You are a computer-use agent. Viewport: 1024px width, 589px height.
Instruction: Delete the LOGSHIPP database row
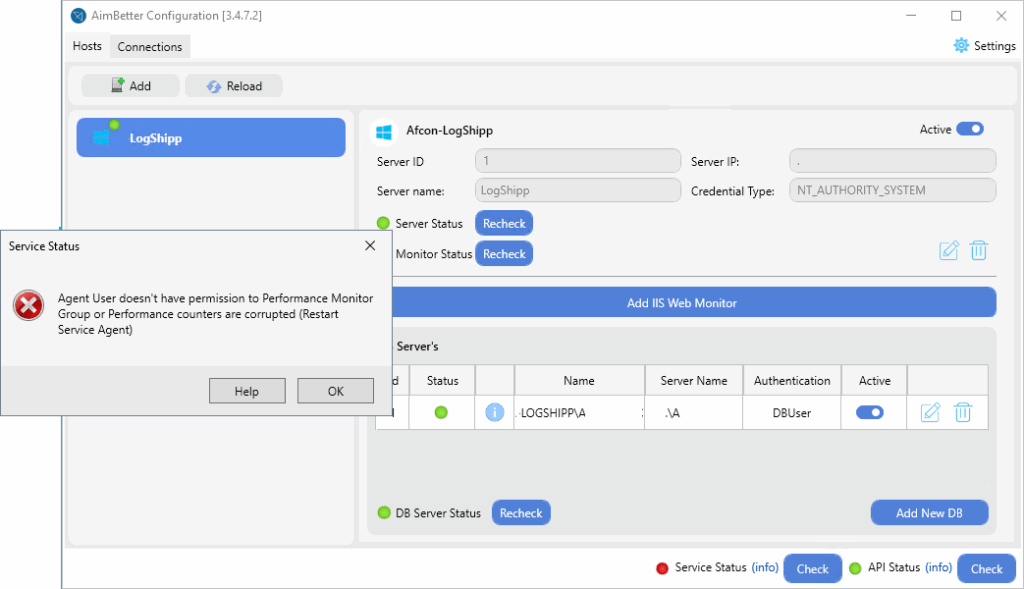(x=962, y=412)
